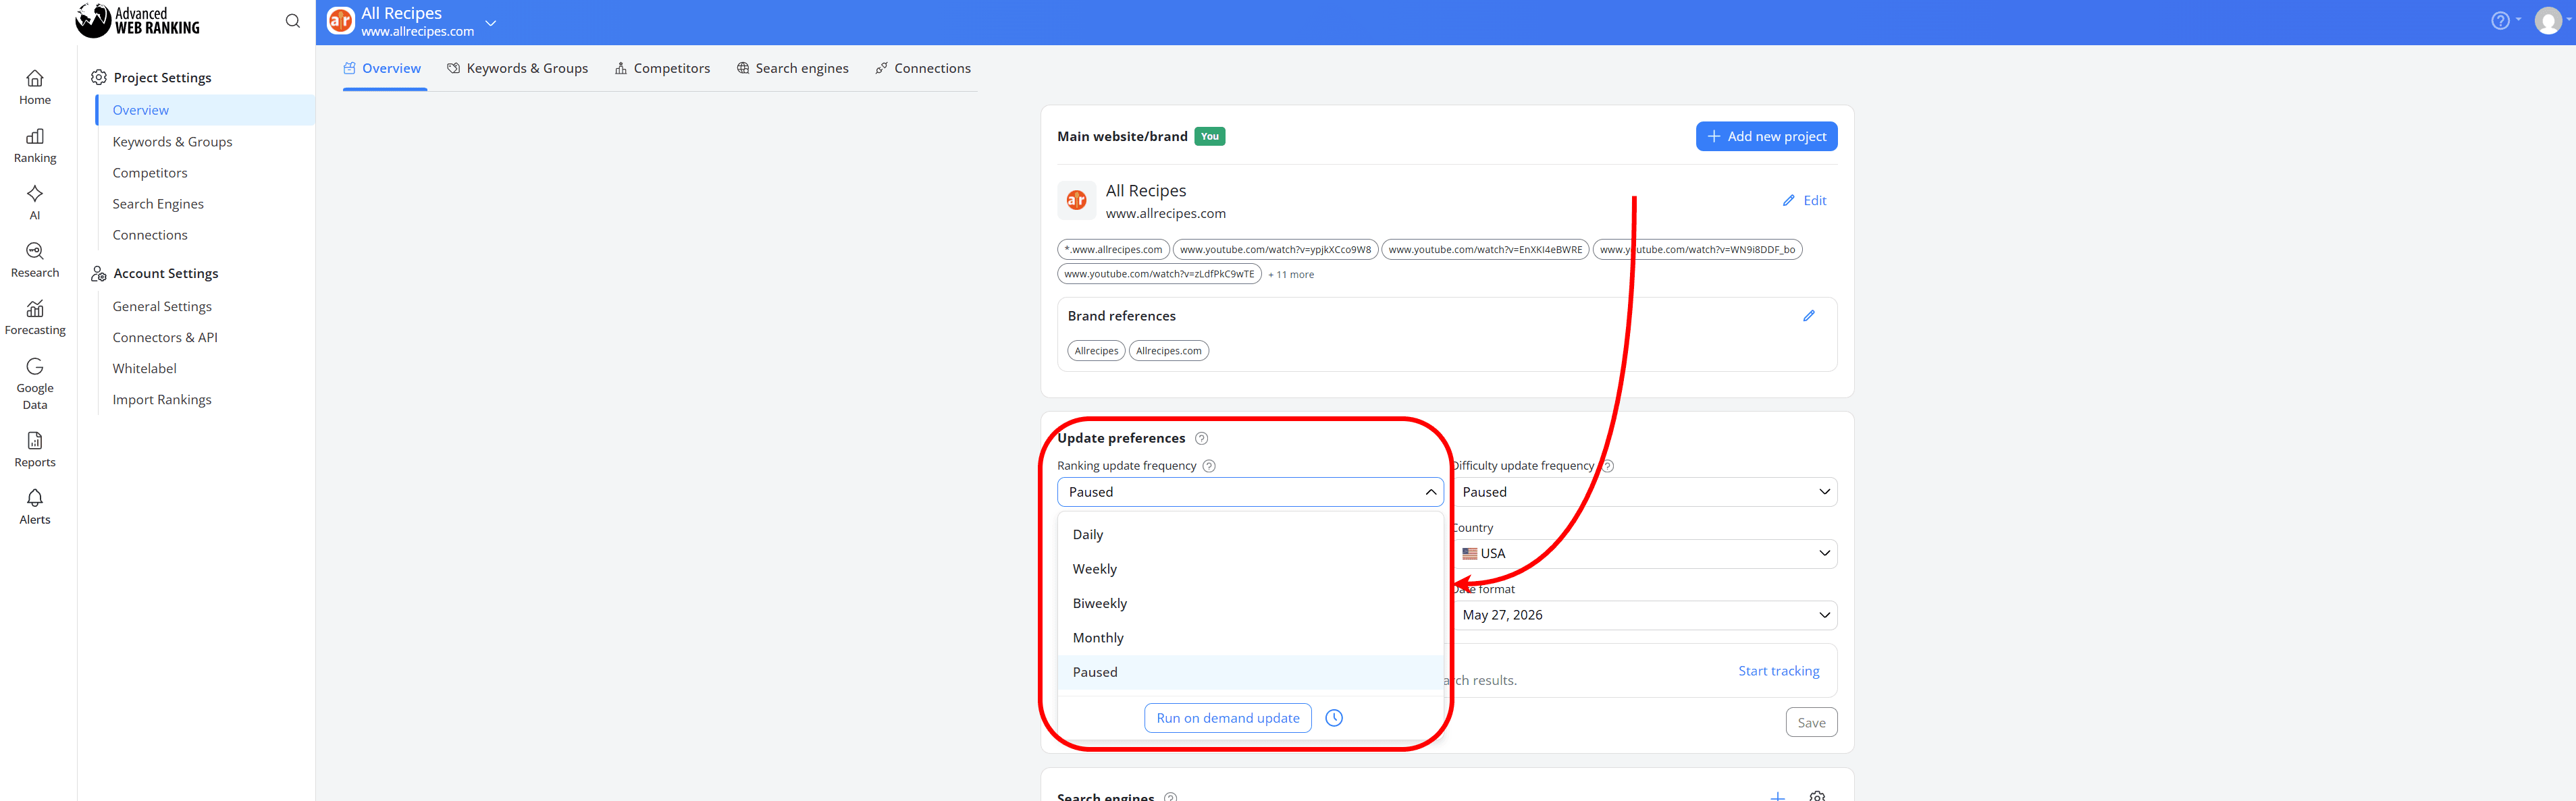The height and width of the screenshot is (801, 2576).
Task: Select Paused update frequency option
Action: [x=1250, y=673]
